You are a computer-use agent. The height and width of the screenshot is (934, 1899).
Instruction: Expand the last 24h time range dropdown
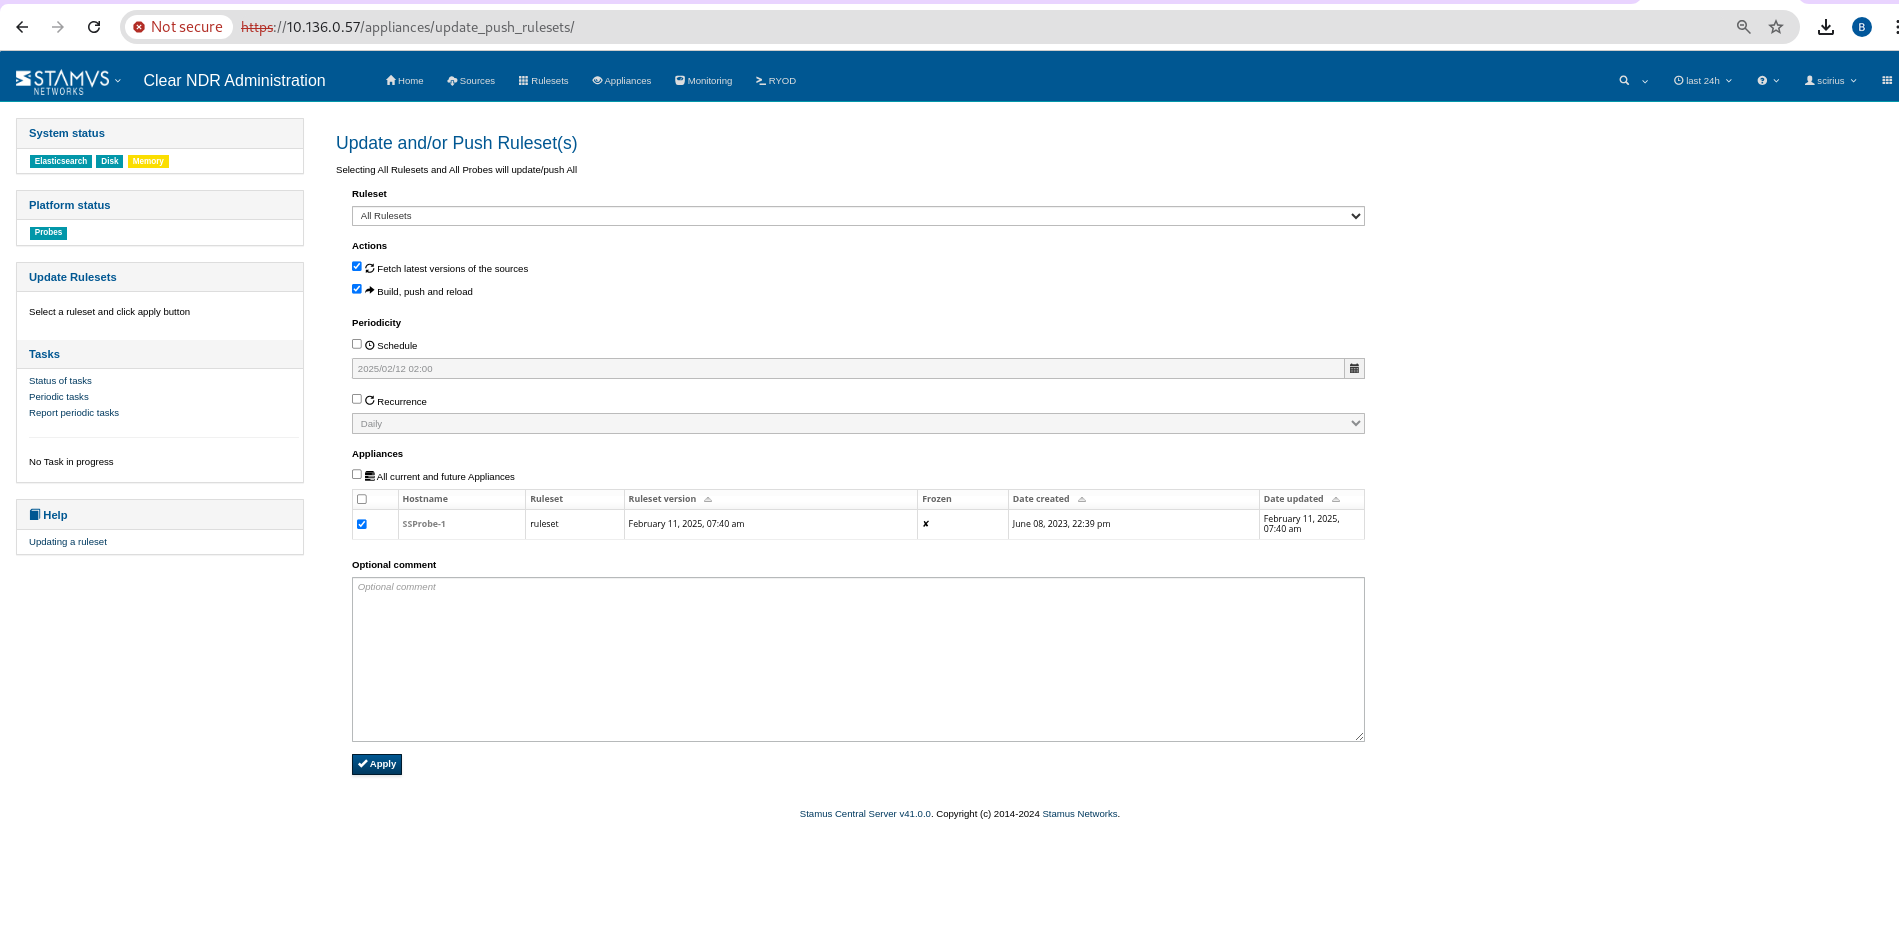pyautogui.click(x=1702, y=81)
